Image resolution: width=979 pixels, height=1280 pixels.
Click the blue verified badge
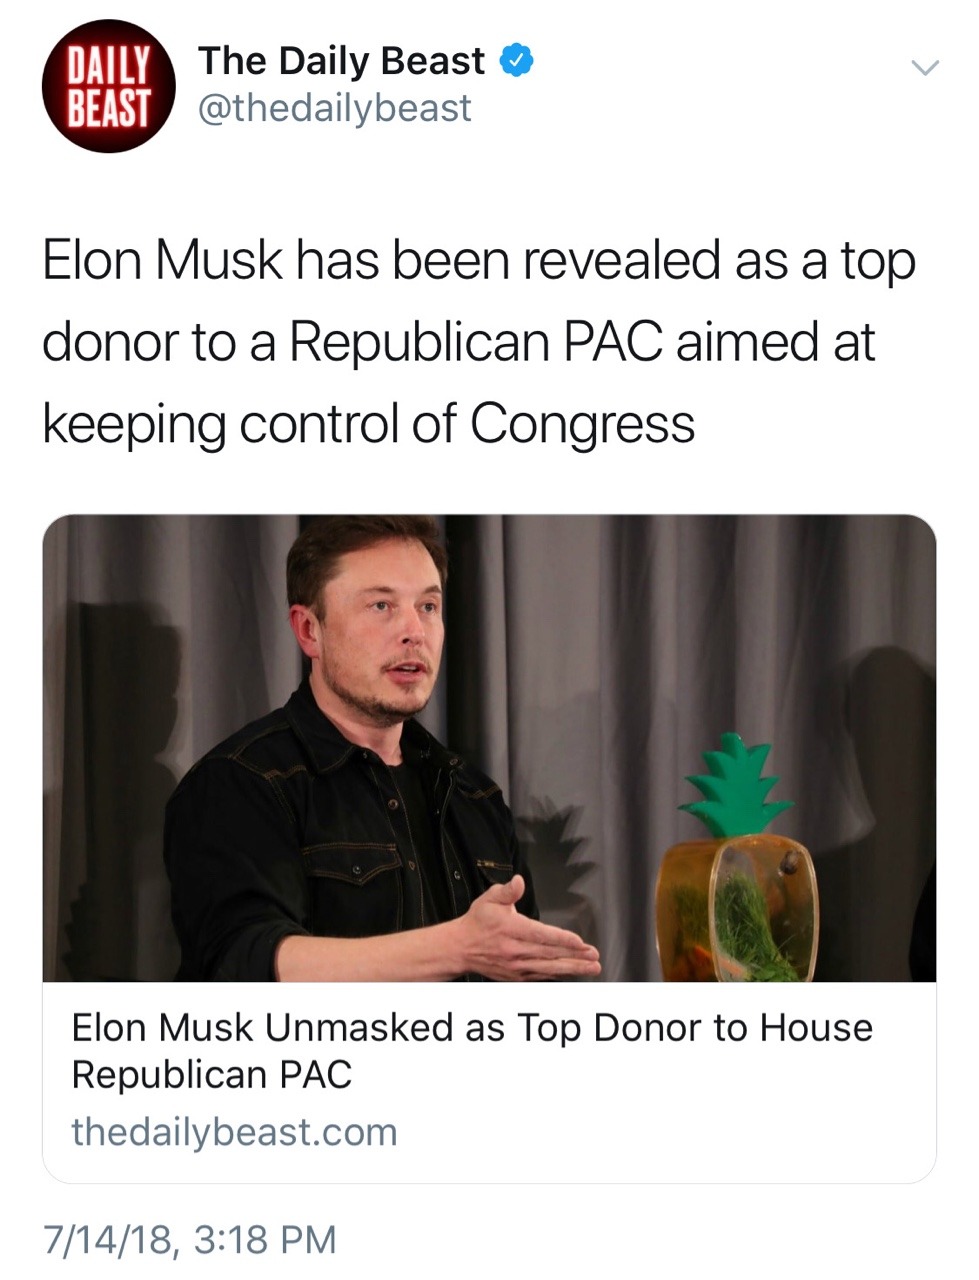point(516,61)
